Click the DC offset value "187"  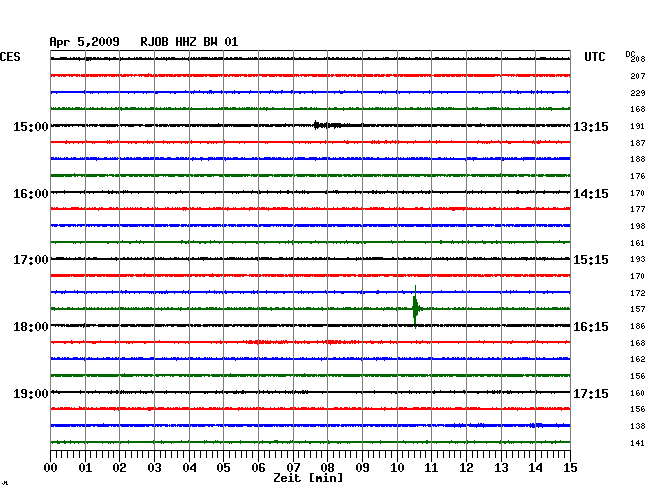pyautogui.click(x=638, y=143)
